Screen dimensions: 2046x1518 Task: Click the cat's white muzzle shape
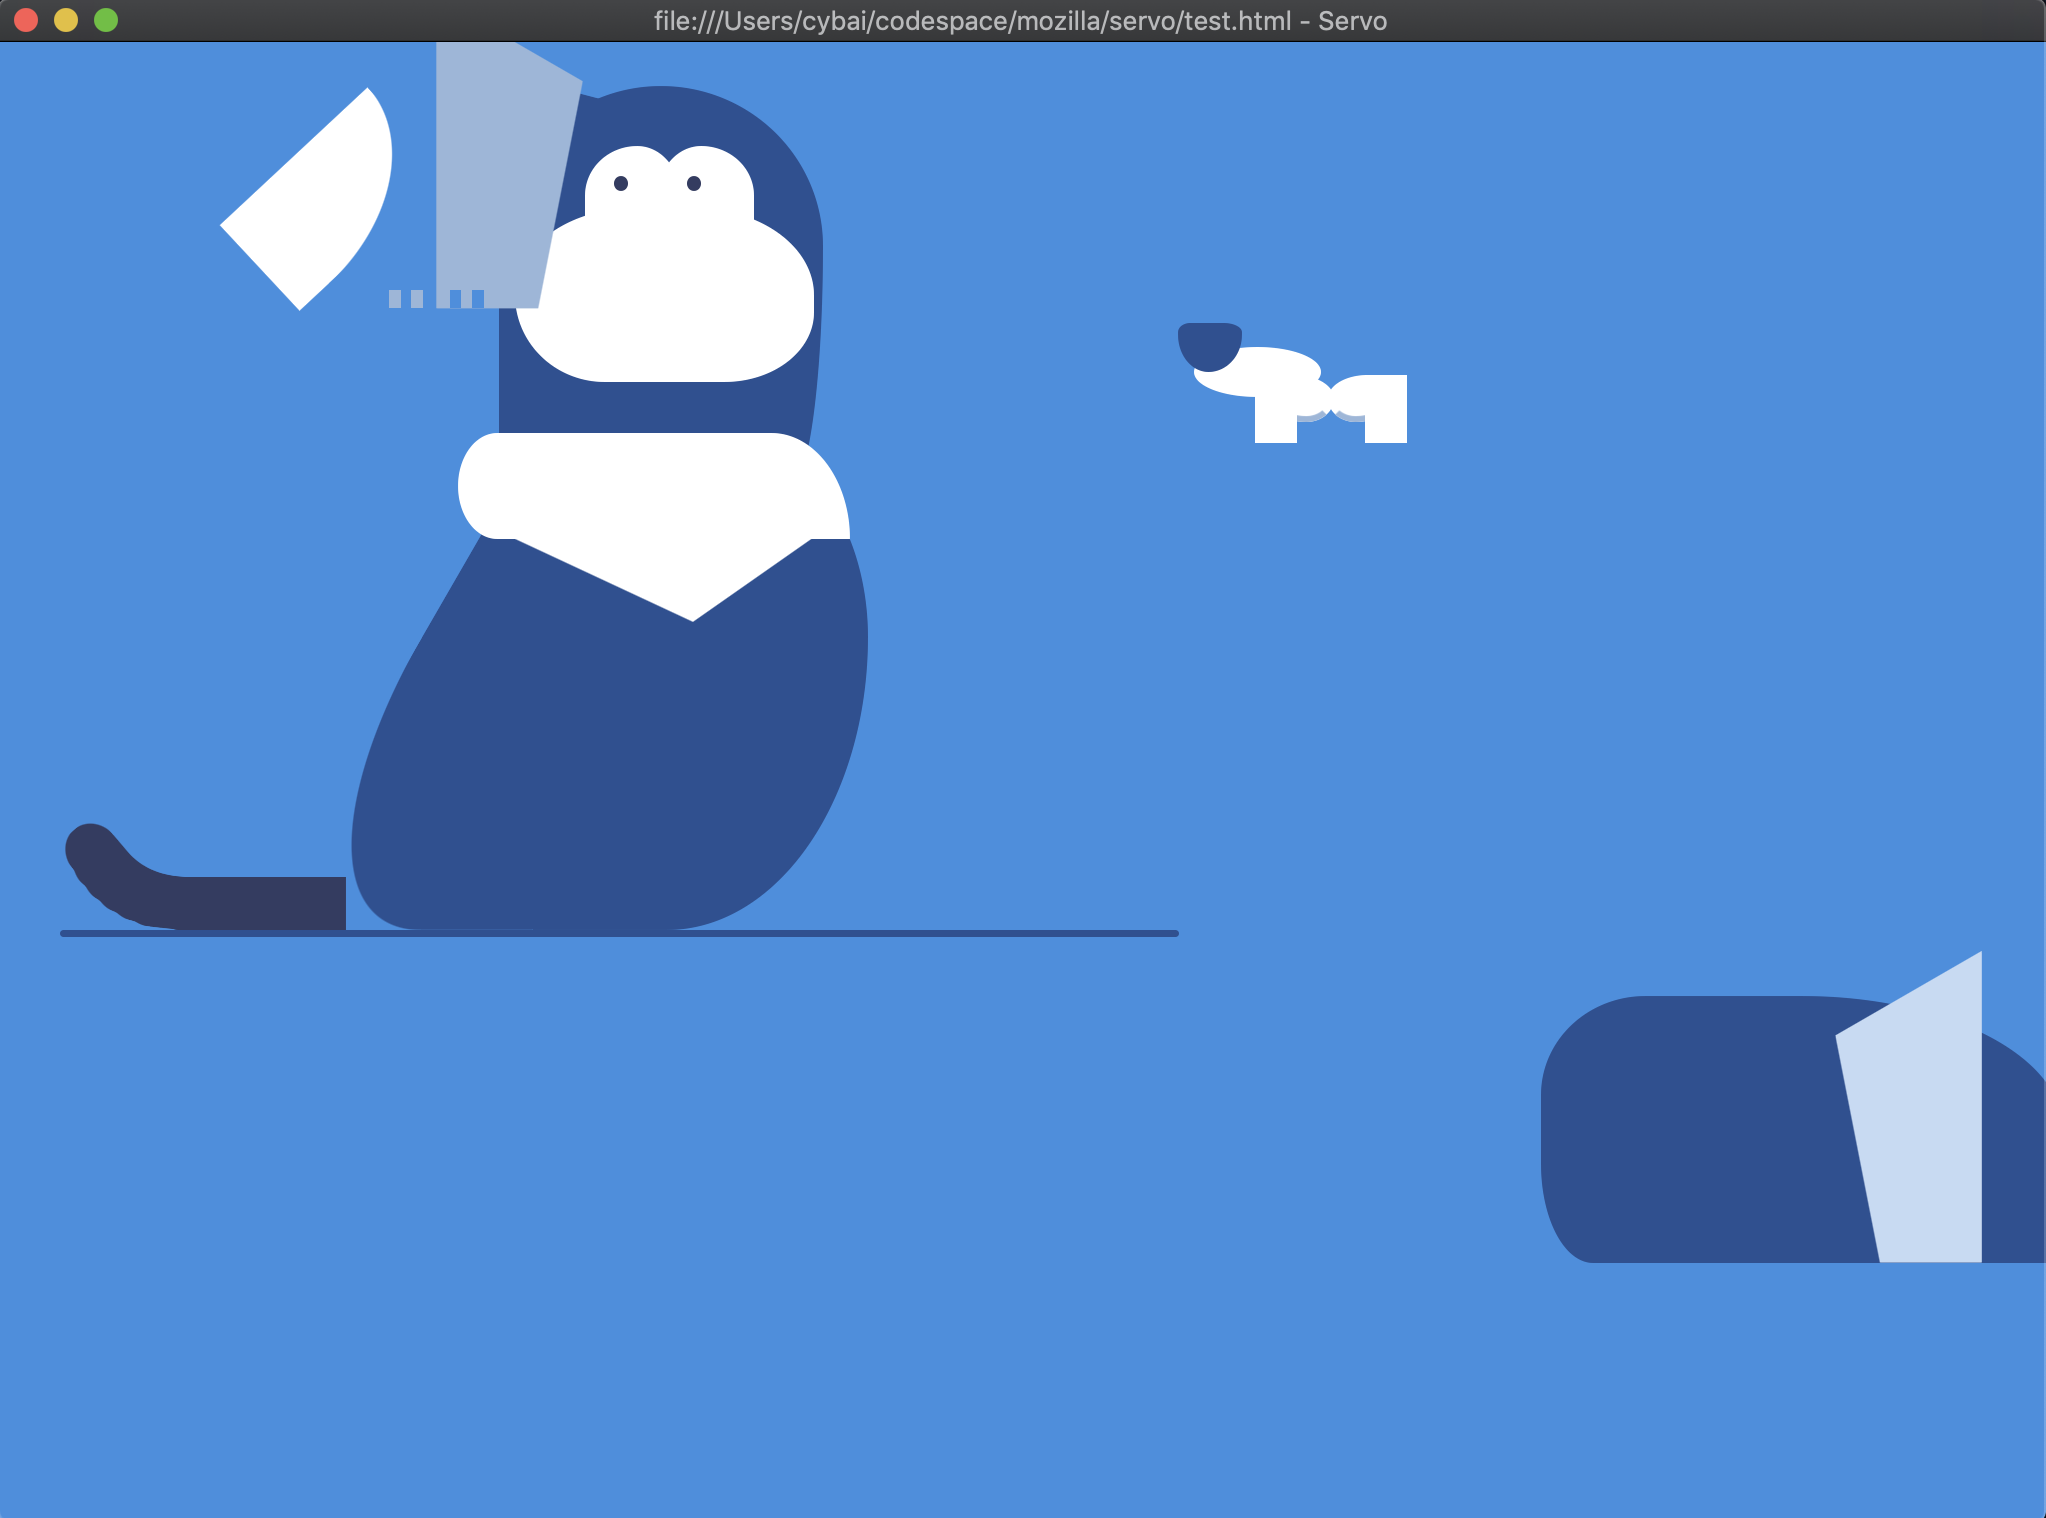point(665,300)
